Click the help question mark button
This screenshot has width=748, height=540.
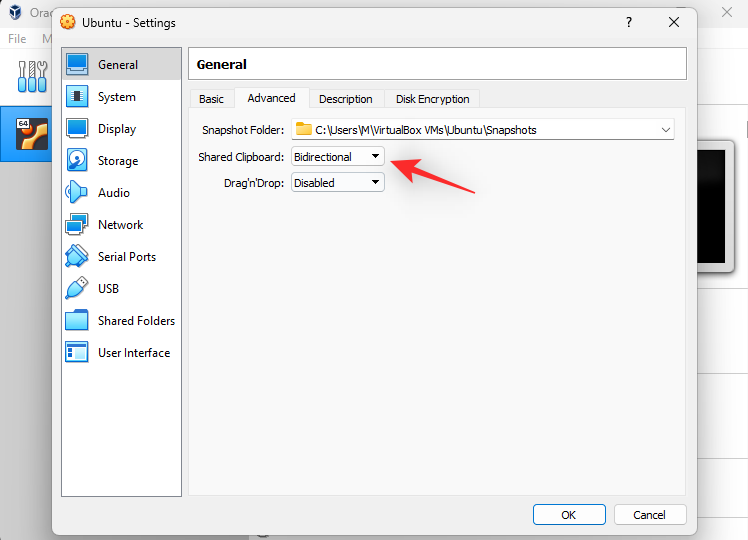629,22
